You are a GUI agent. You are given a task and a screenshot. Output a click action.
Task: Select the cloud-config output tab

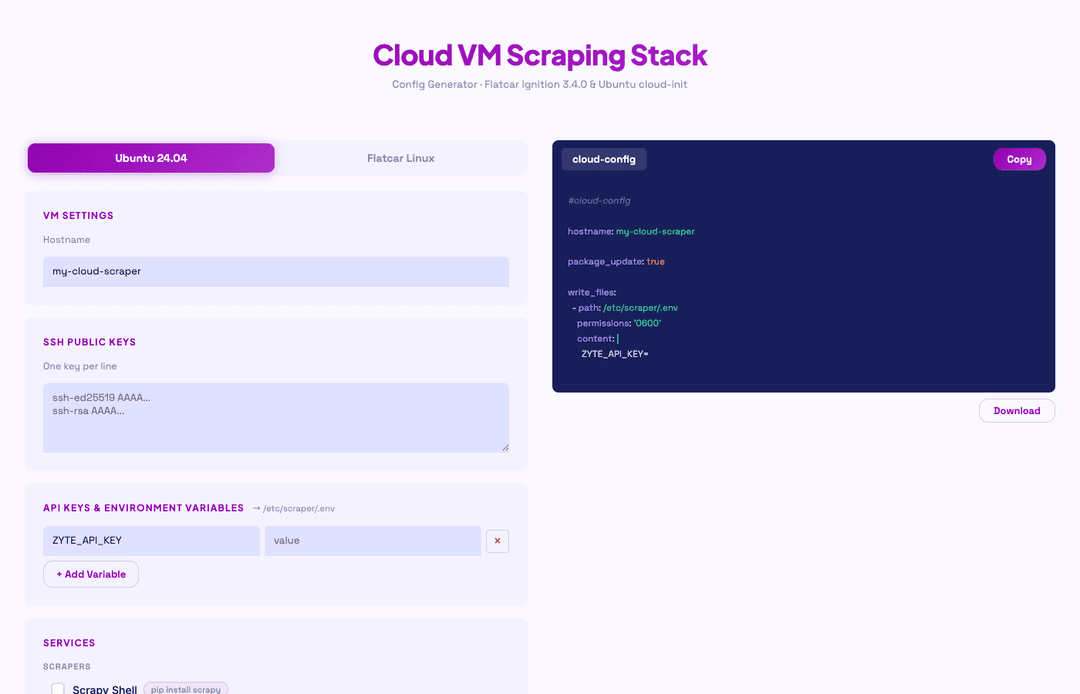tap(603, 159)
